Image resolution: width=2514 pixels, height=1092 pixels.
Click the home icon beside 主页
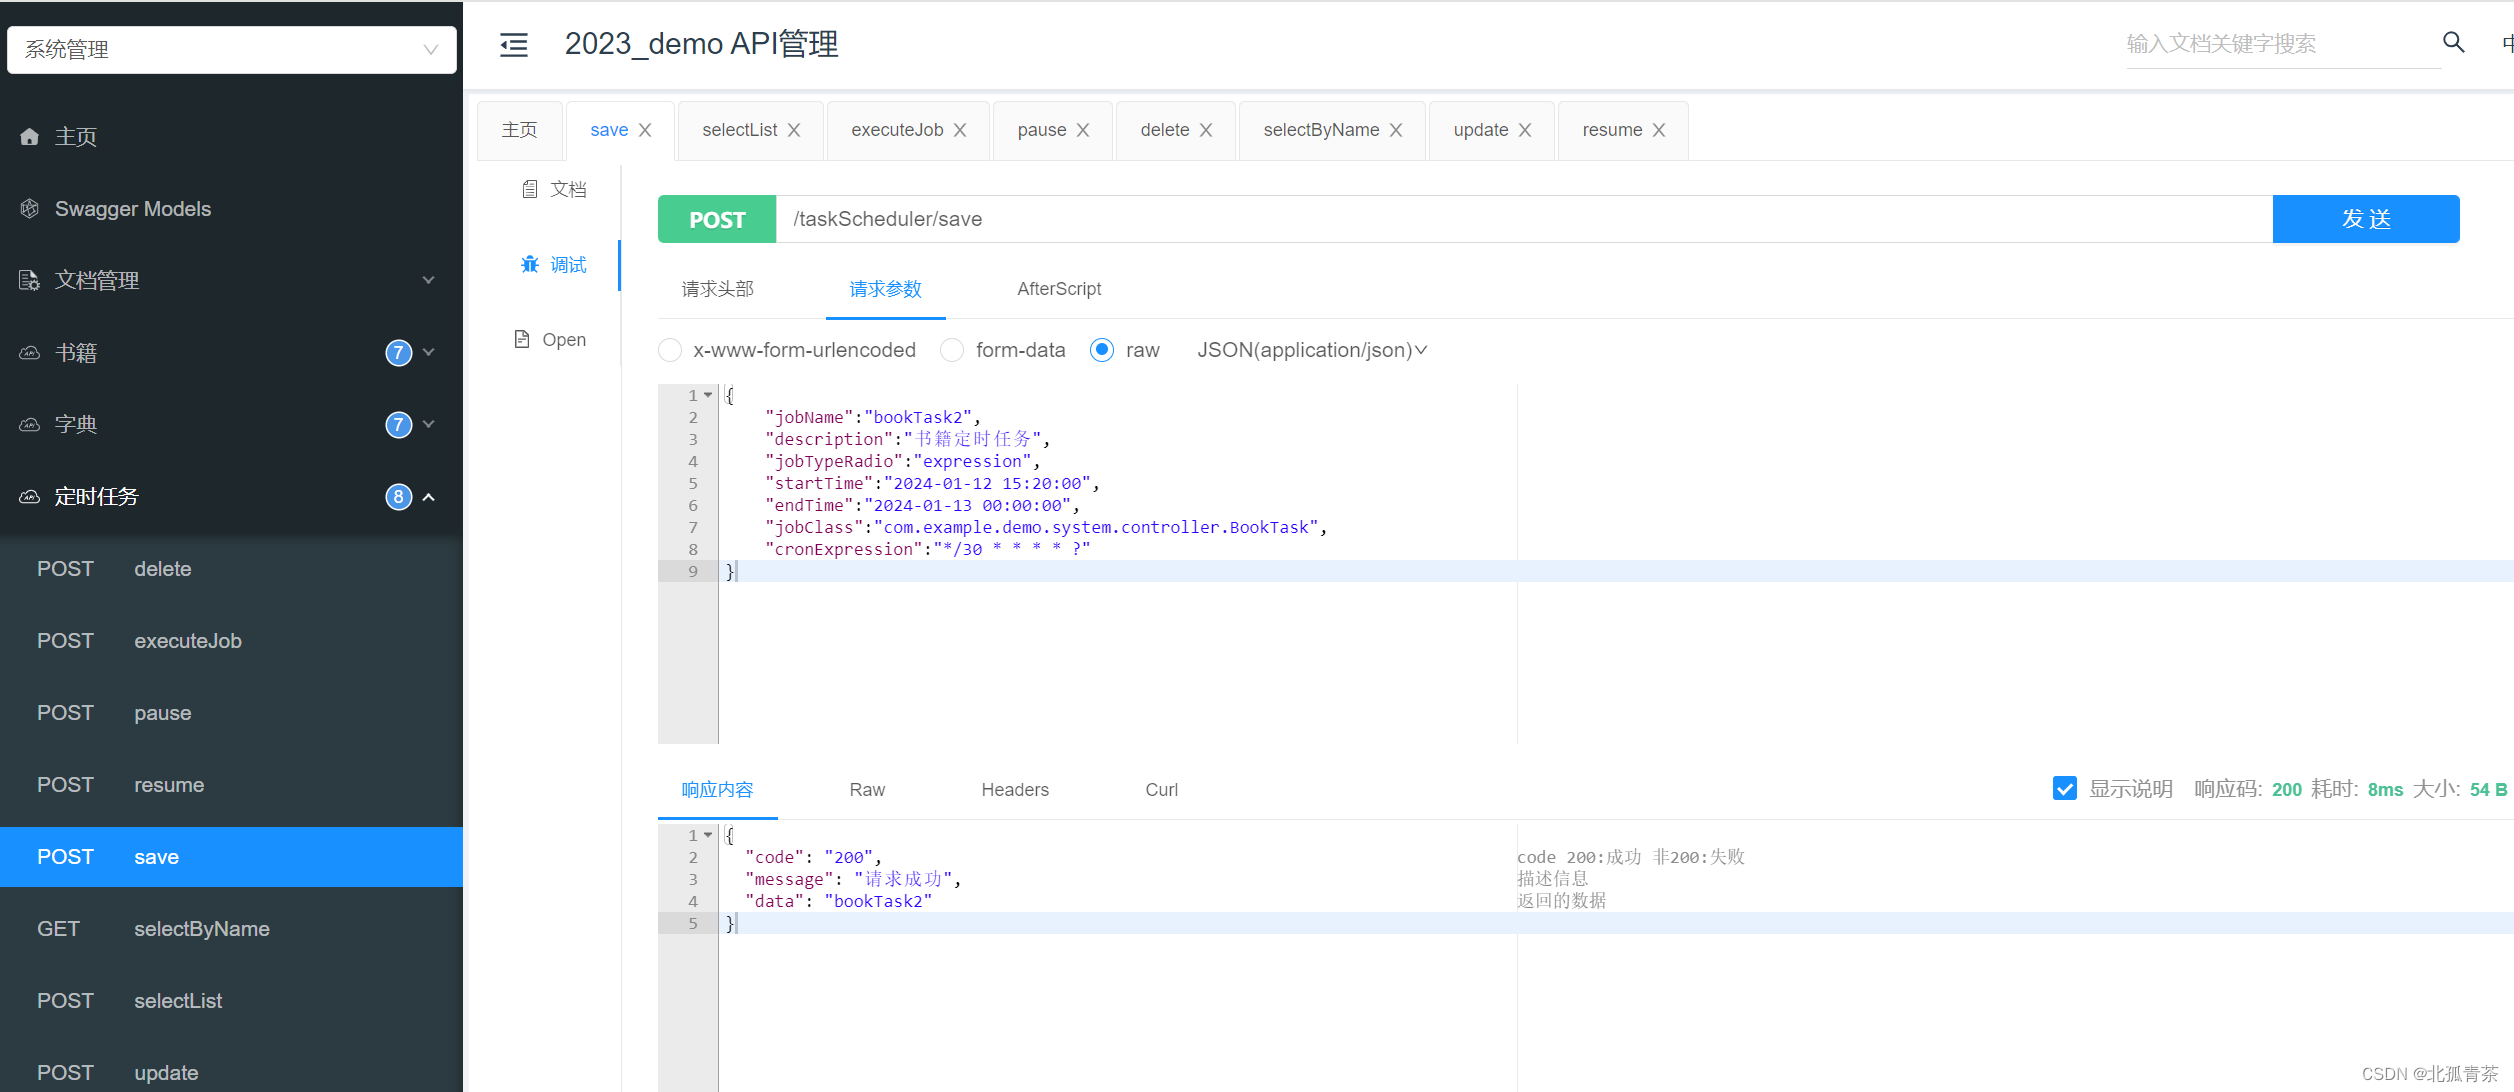coord(30,137)
